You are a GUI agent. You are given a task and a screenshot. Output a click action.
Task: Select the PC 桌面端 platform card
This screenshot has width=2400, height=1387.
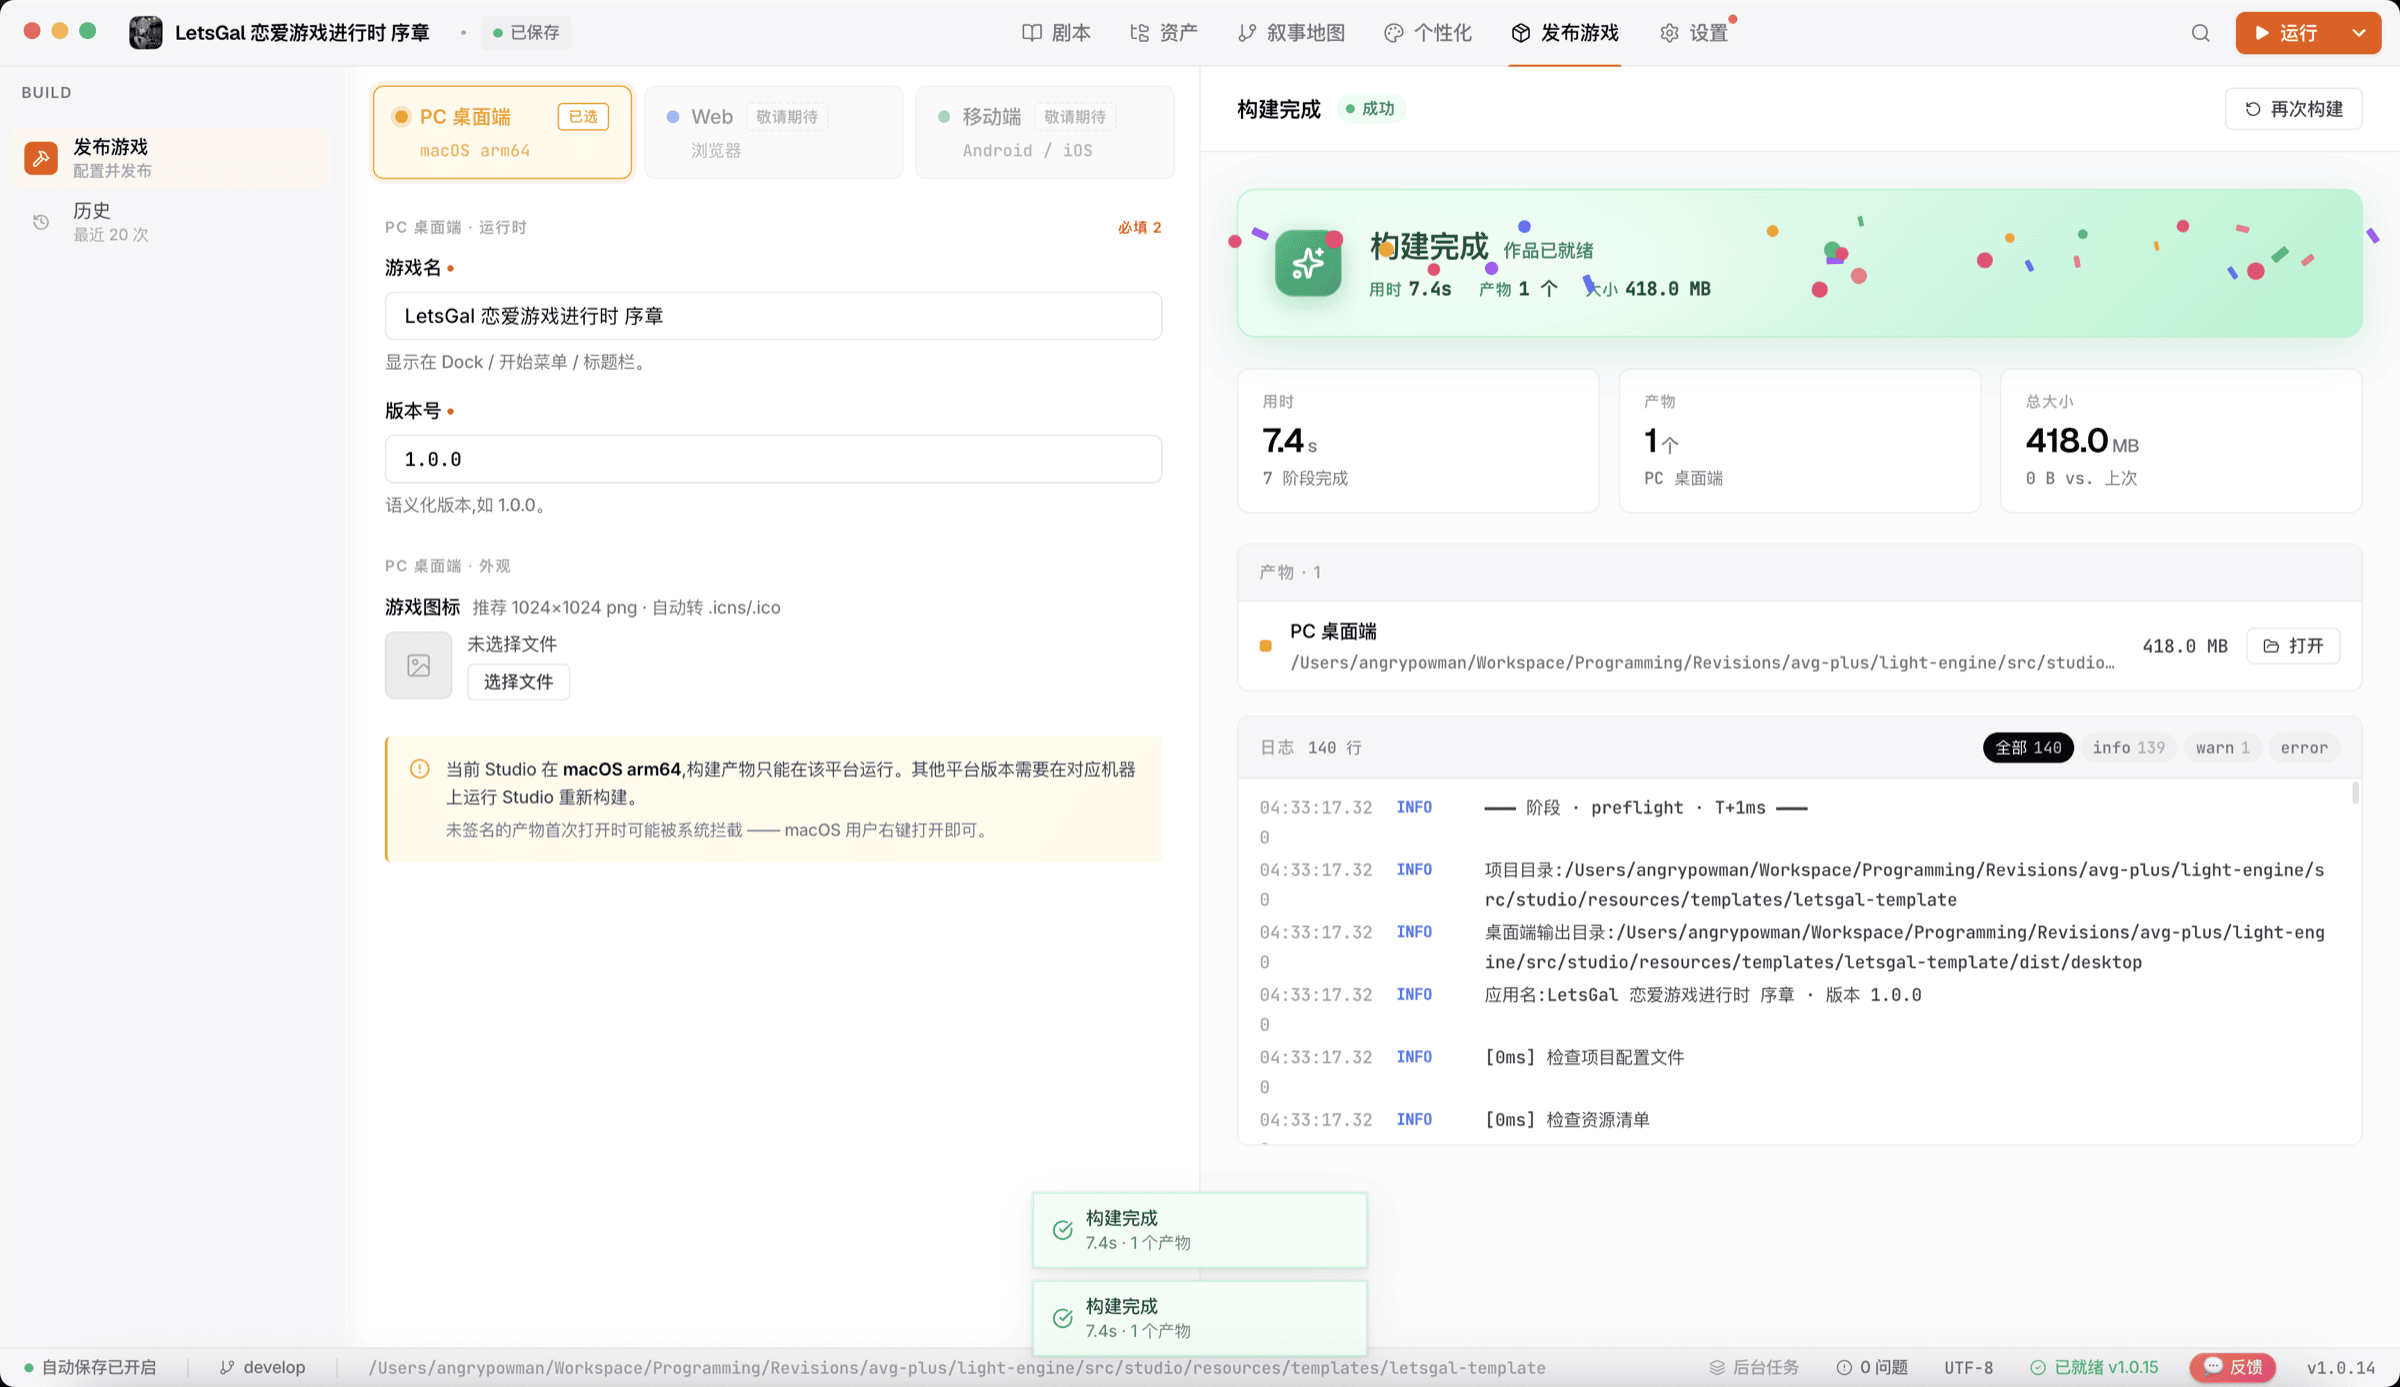point(502,132)
